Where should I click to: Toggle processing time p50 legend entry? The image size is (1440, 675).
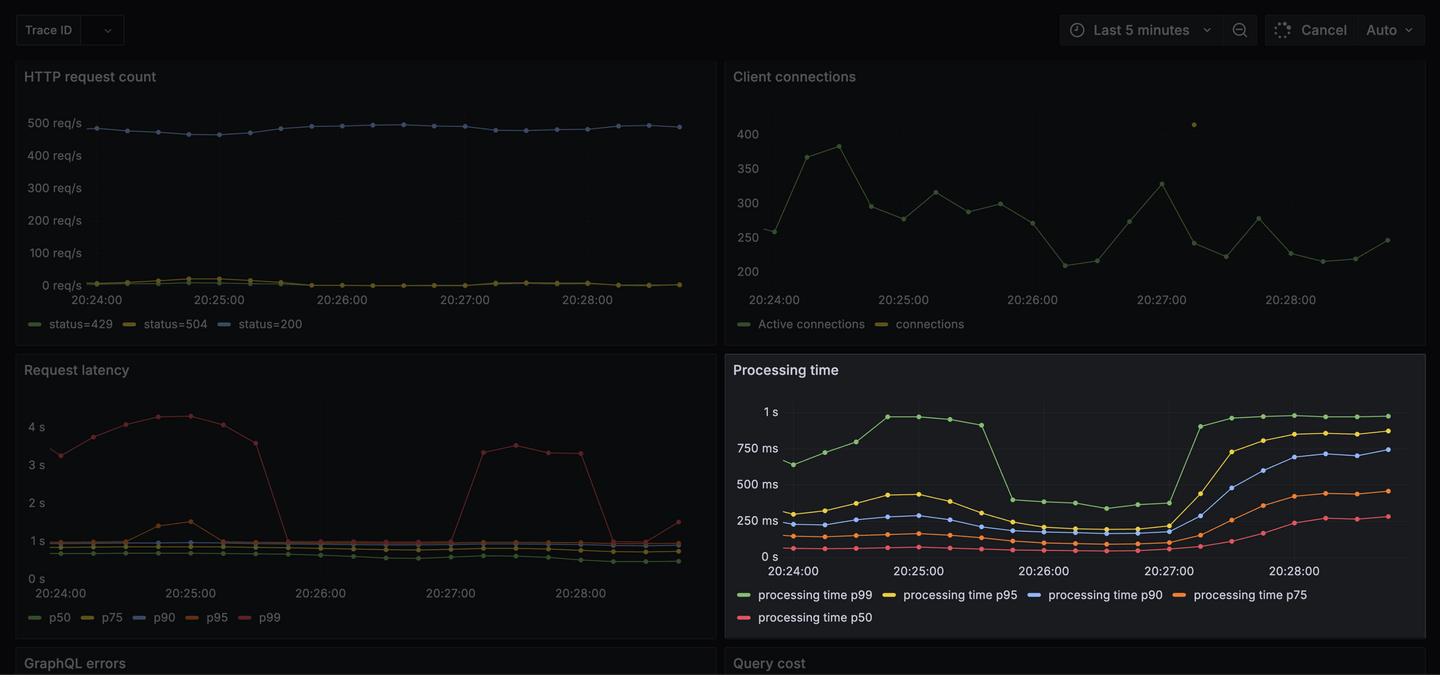tap(805, 618)
